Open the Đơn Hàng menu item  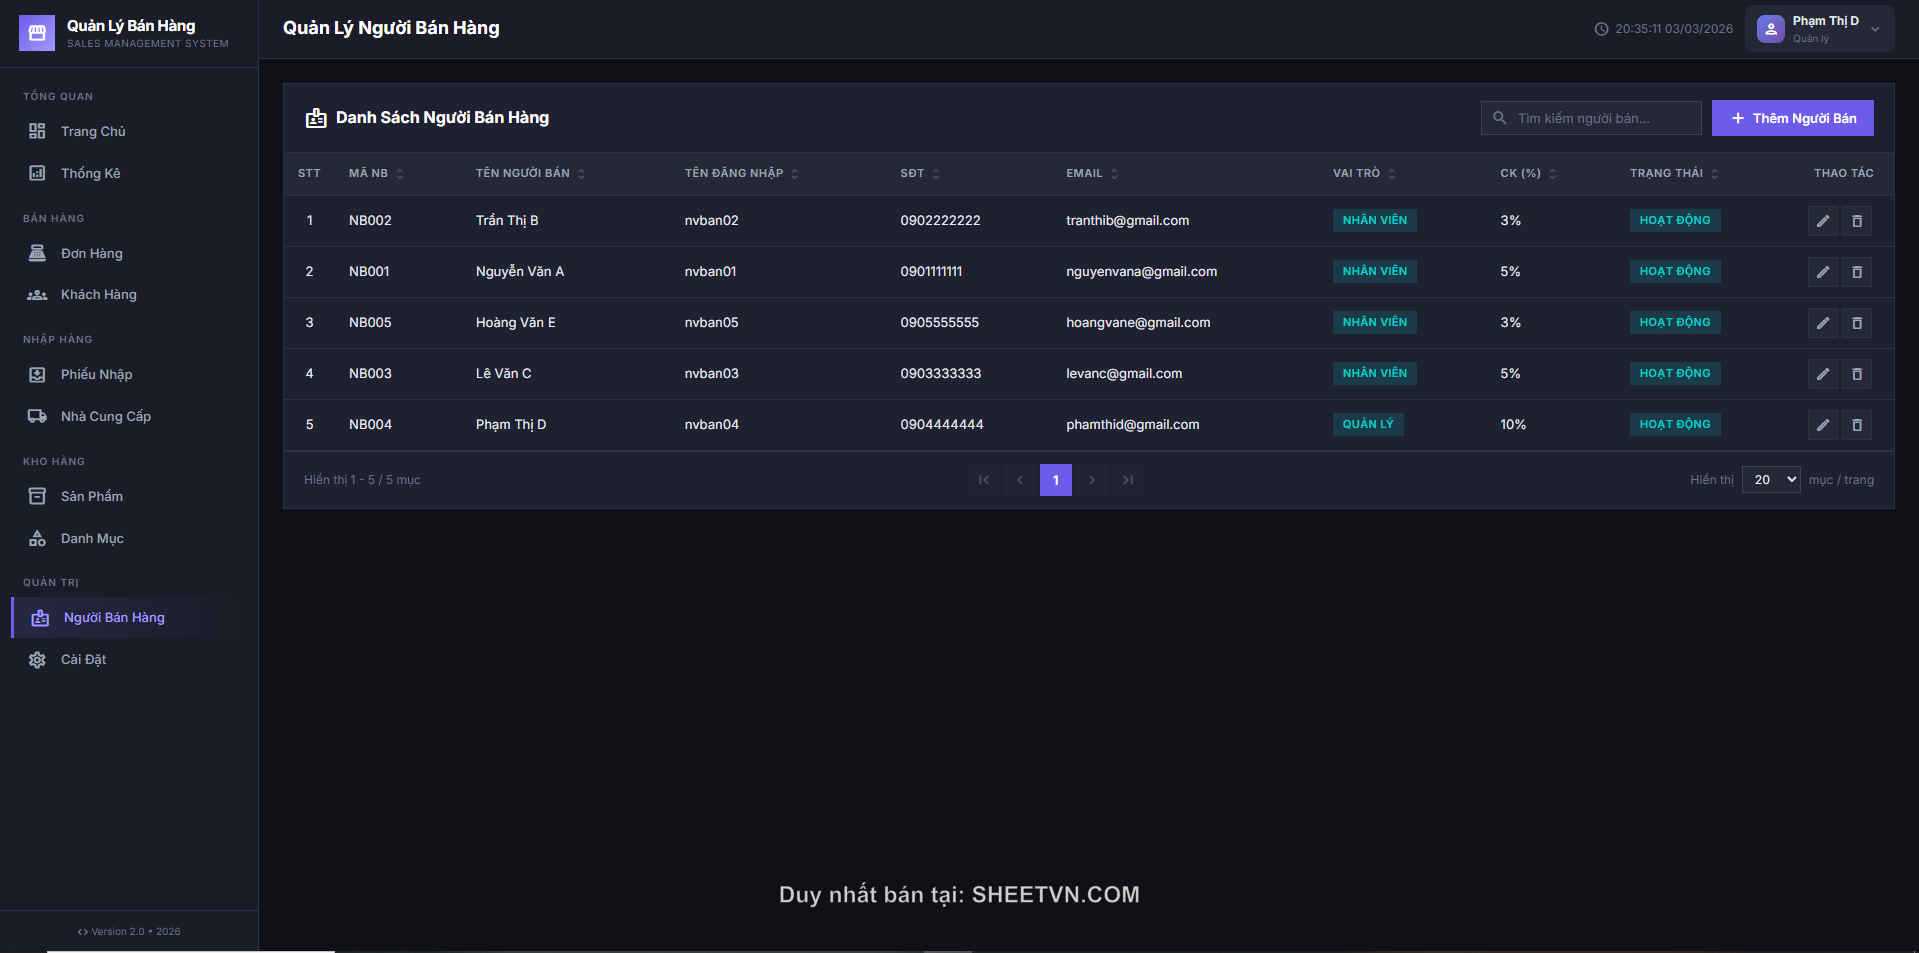tap(91, 254)
